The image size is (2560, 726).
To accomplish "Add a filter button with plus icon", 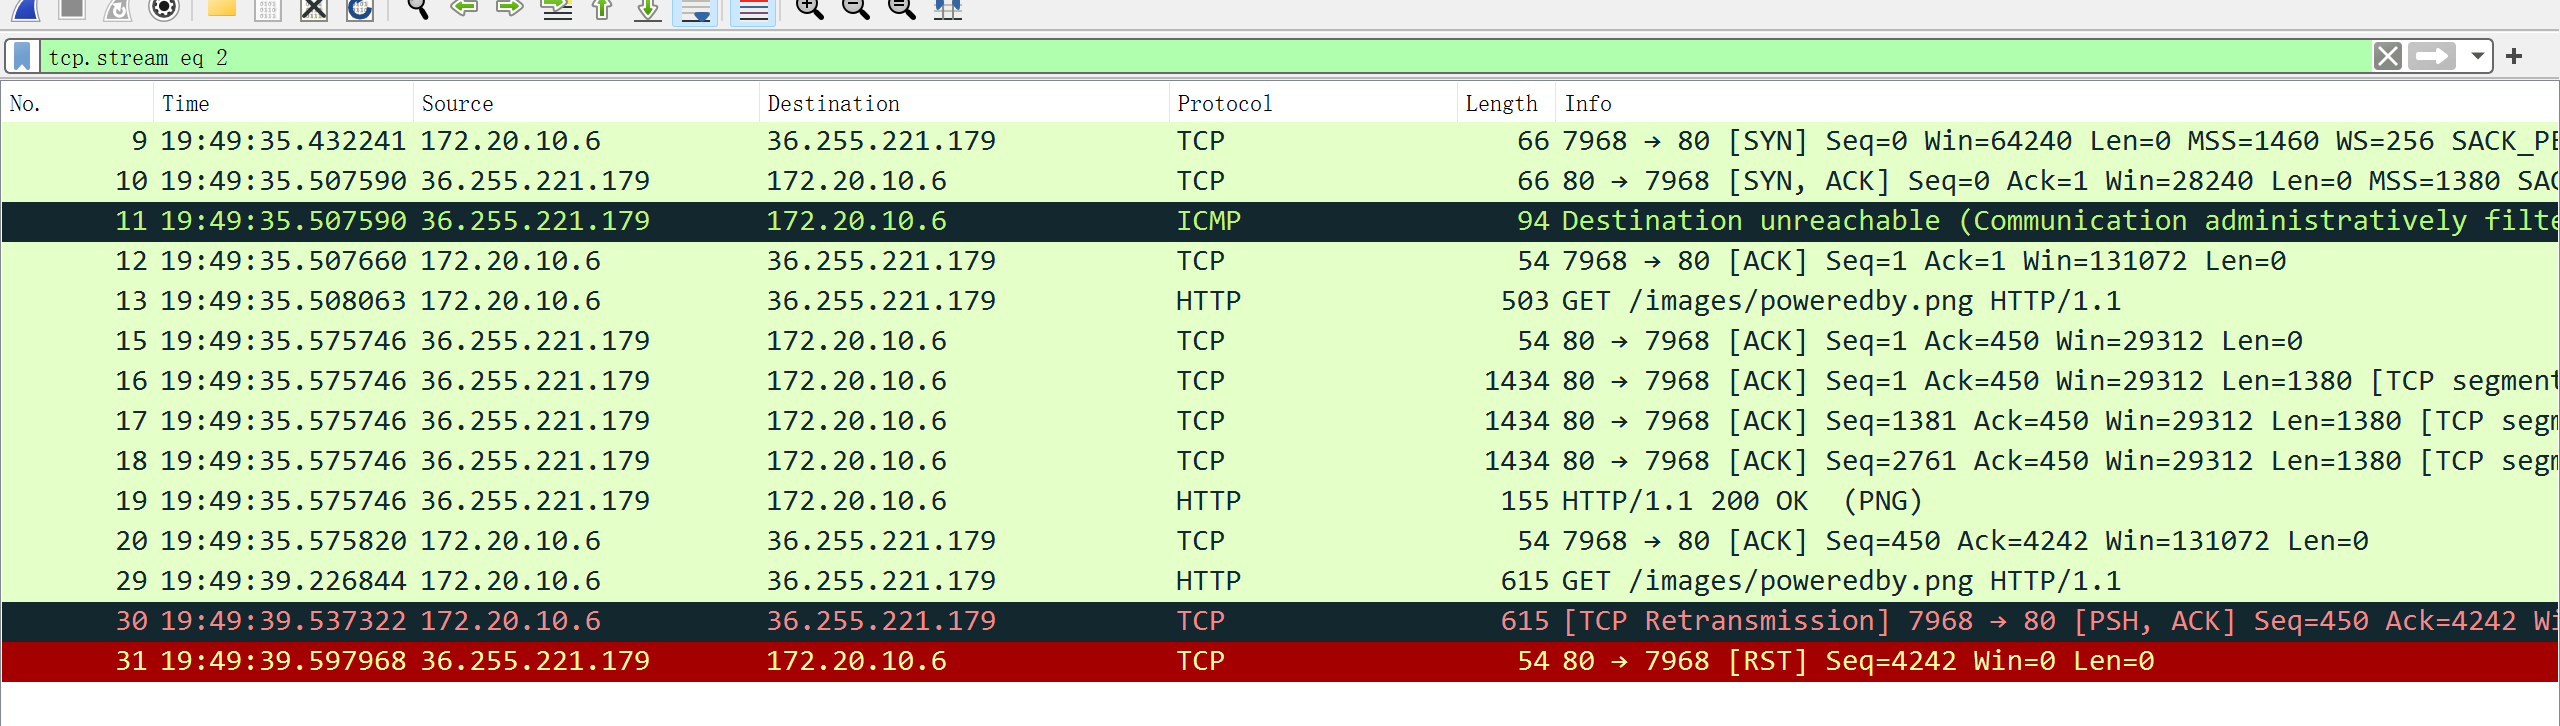I will (2514, 57).
